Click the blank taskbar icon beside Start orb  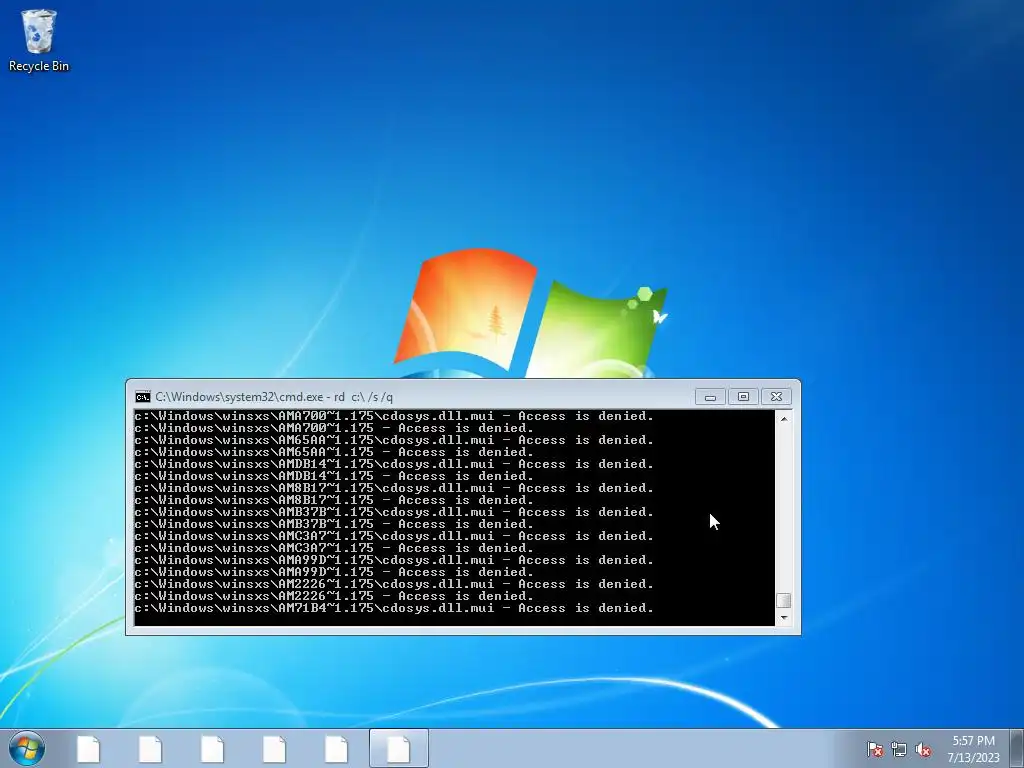coord(88,748)
